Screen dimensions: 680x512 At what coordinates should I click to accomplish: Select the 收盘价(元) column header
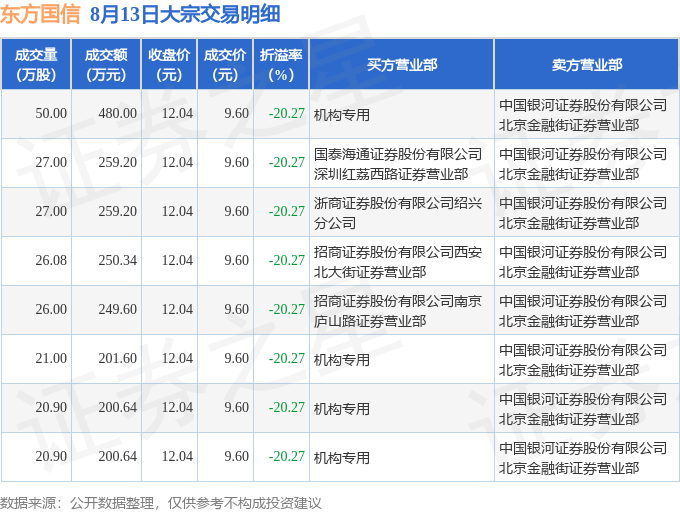(x=169, y=64)
